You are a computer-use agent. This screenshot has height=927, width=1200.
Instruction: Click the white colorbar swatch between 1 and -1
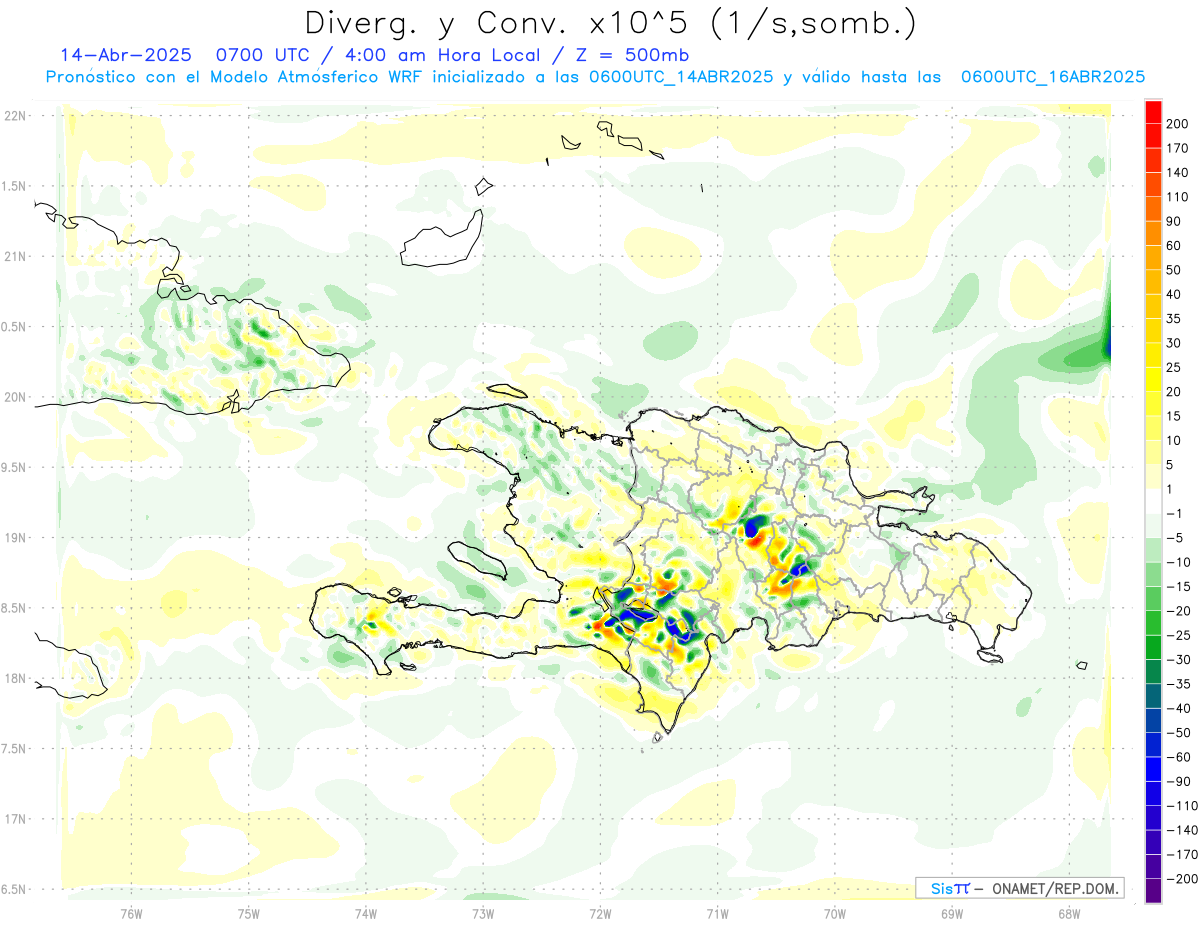(x=1153, y=501)
